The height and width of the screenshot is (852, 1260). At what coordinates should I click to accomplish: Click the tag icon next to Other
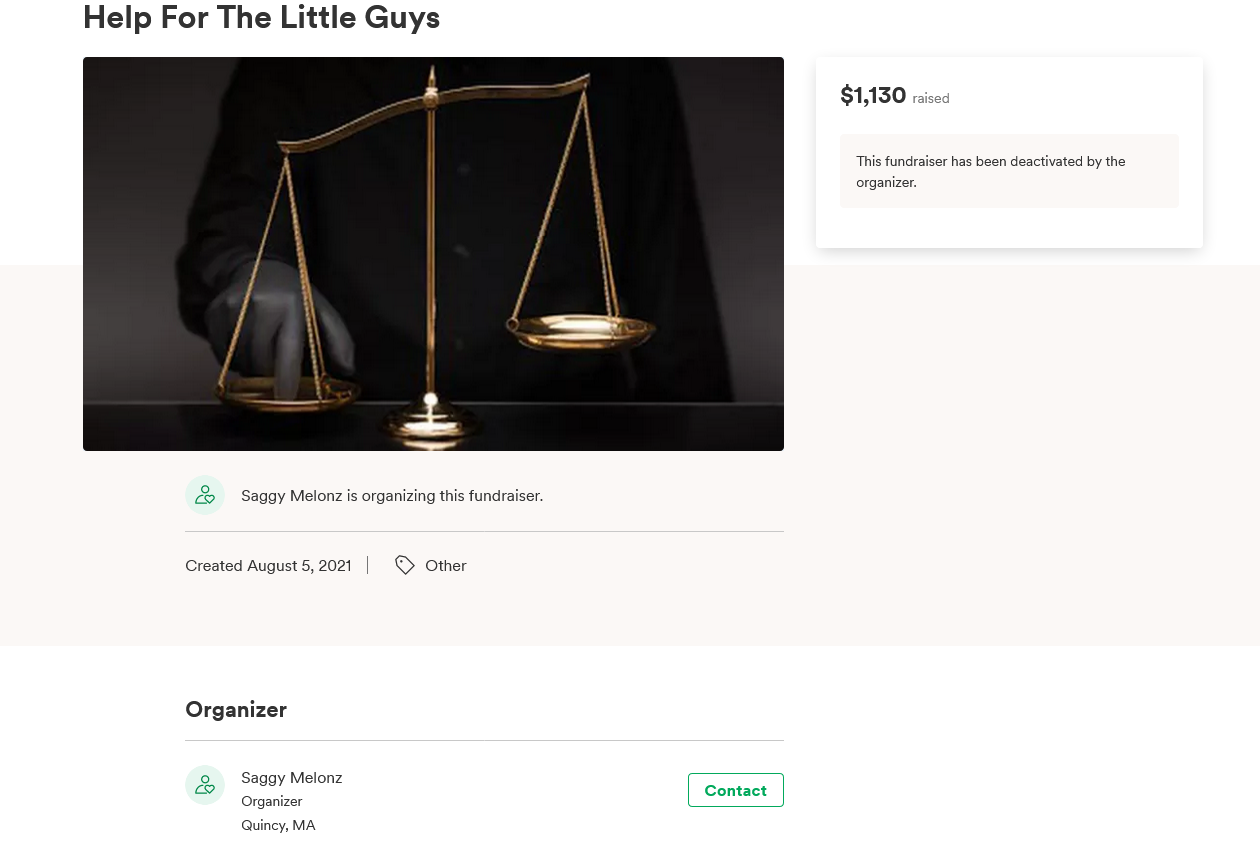click(405, 565)
